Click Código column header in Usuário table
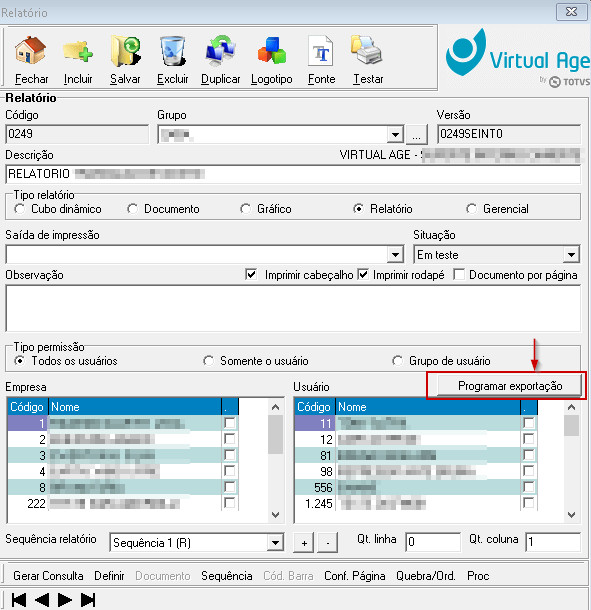Screen dimensions: 591x610 (314, 407)
